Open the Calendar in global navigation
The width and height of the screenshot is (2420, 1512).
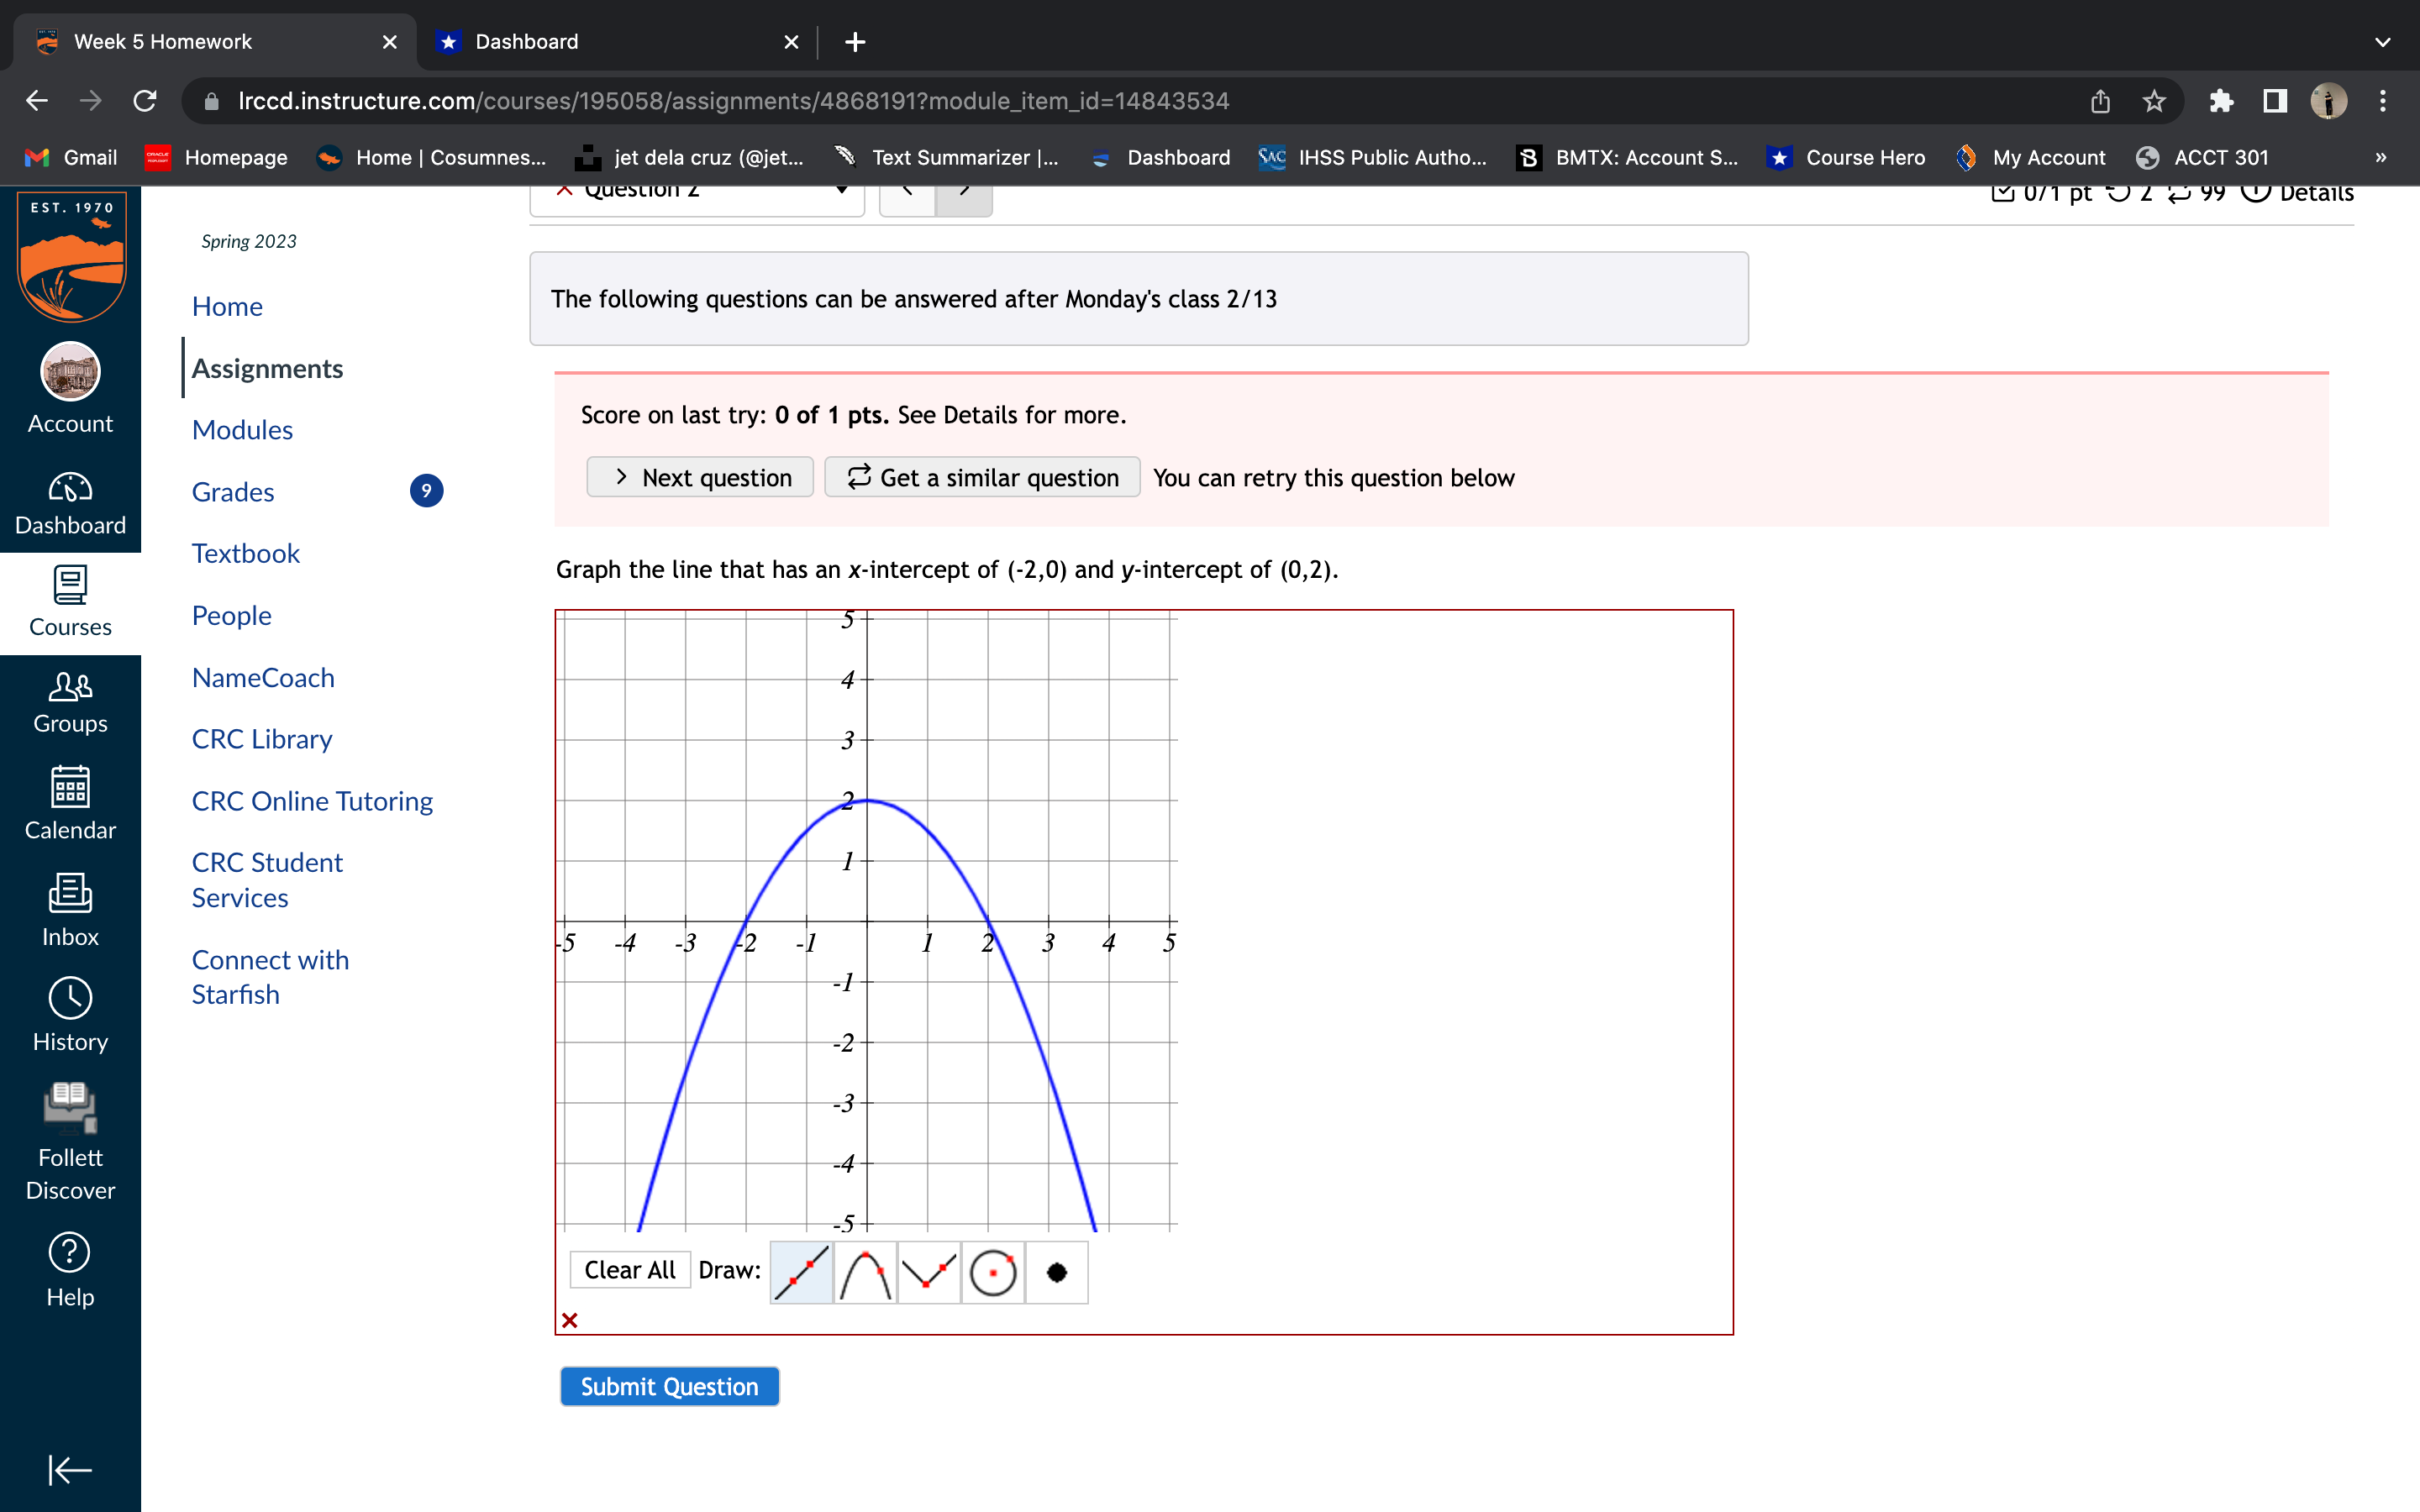pyautogui.click(x=70, y=803)
